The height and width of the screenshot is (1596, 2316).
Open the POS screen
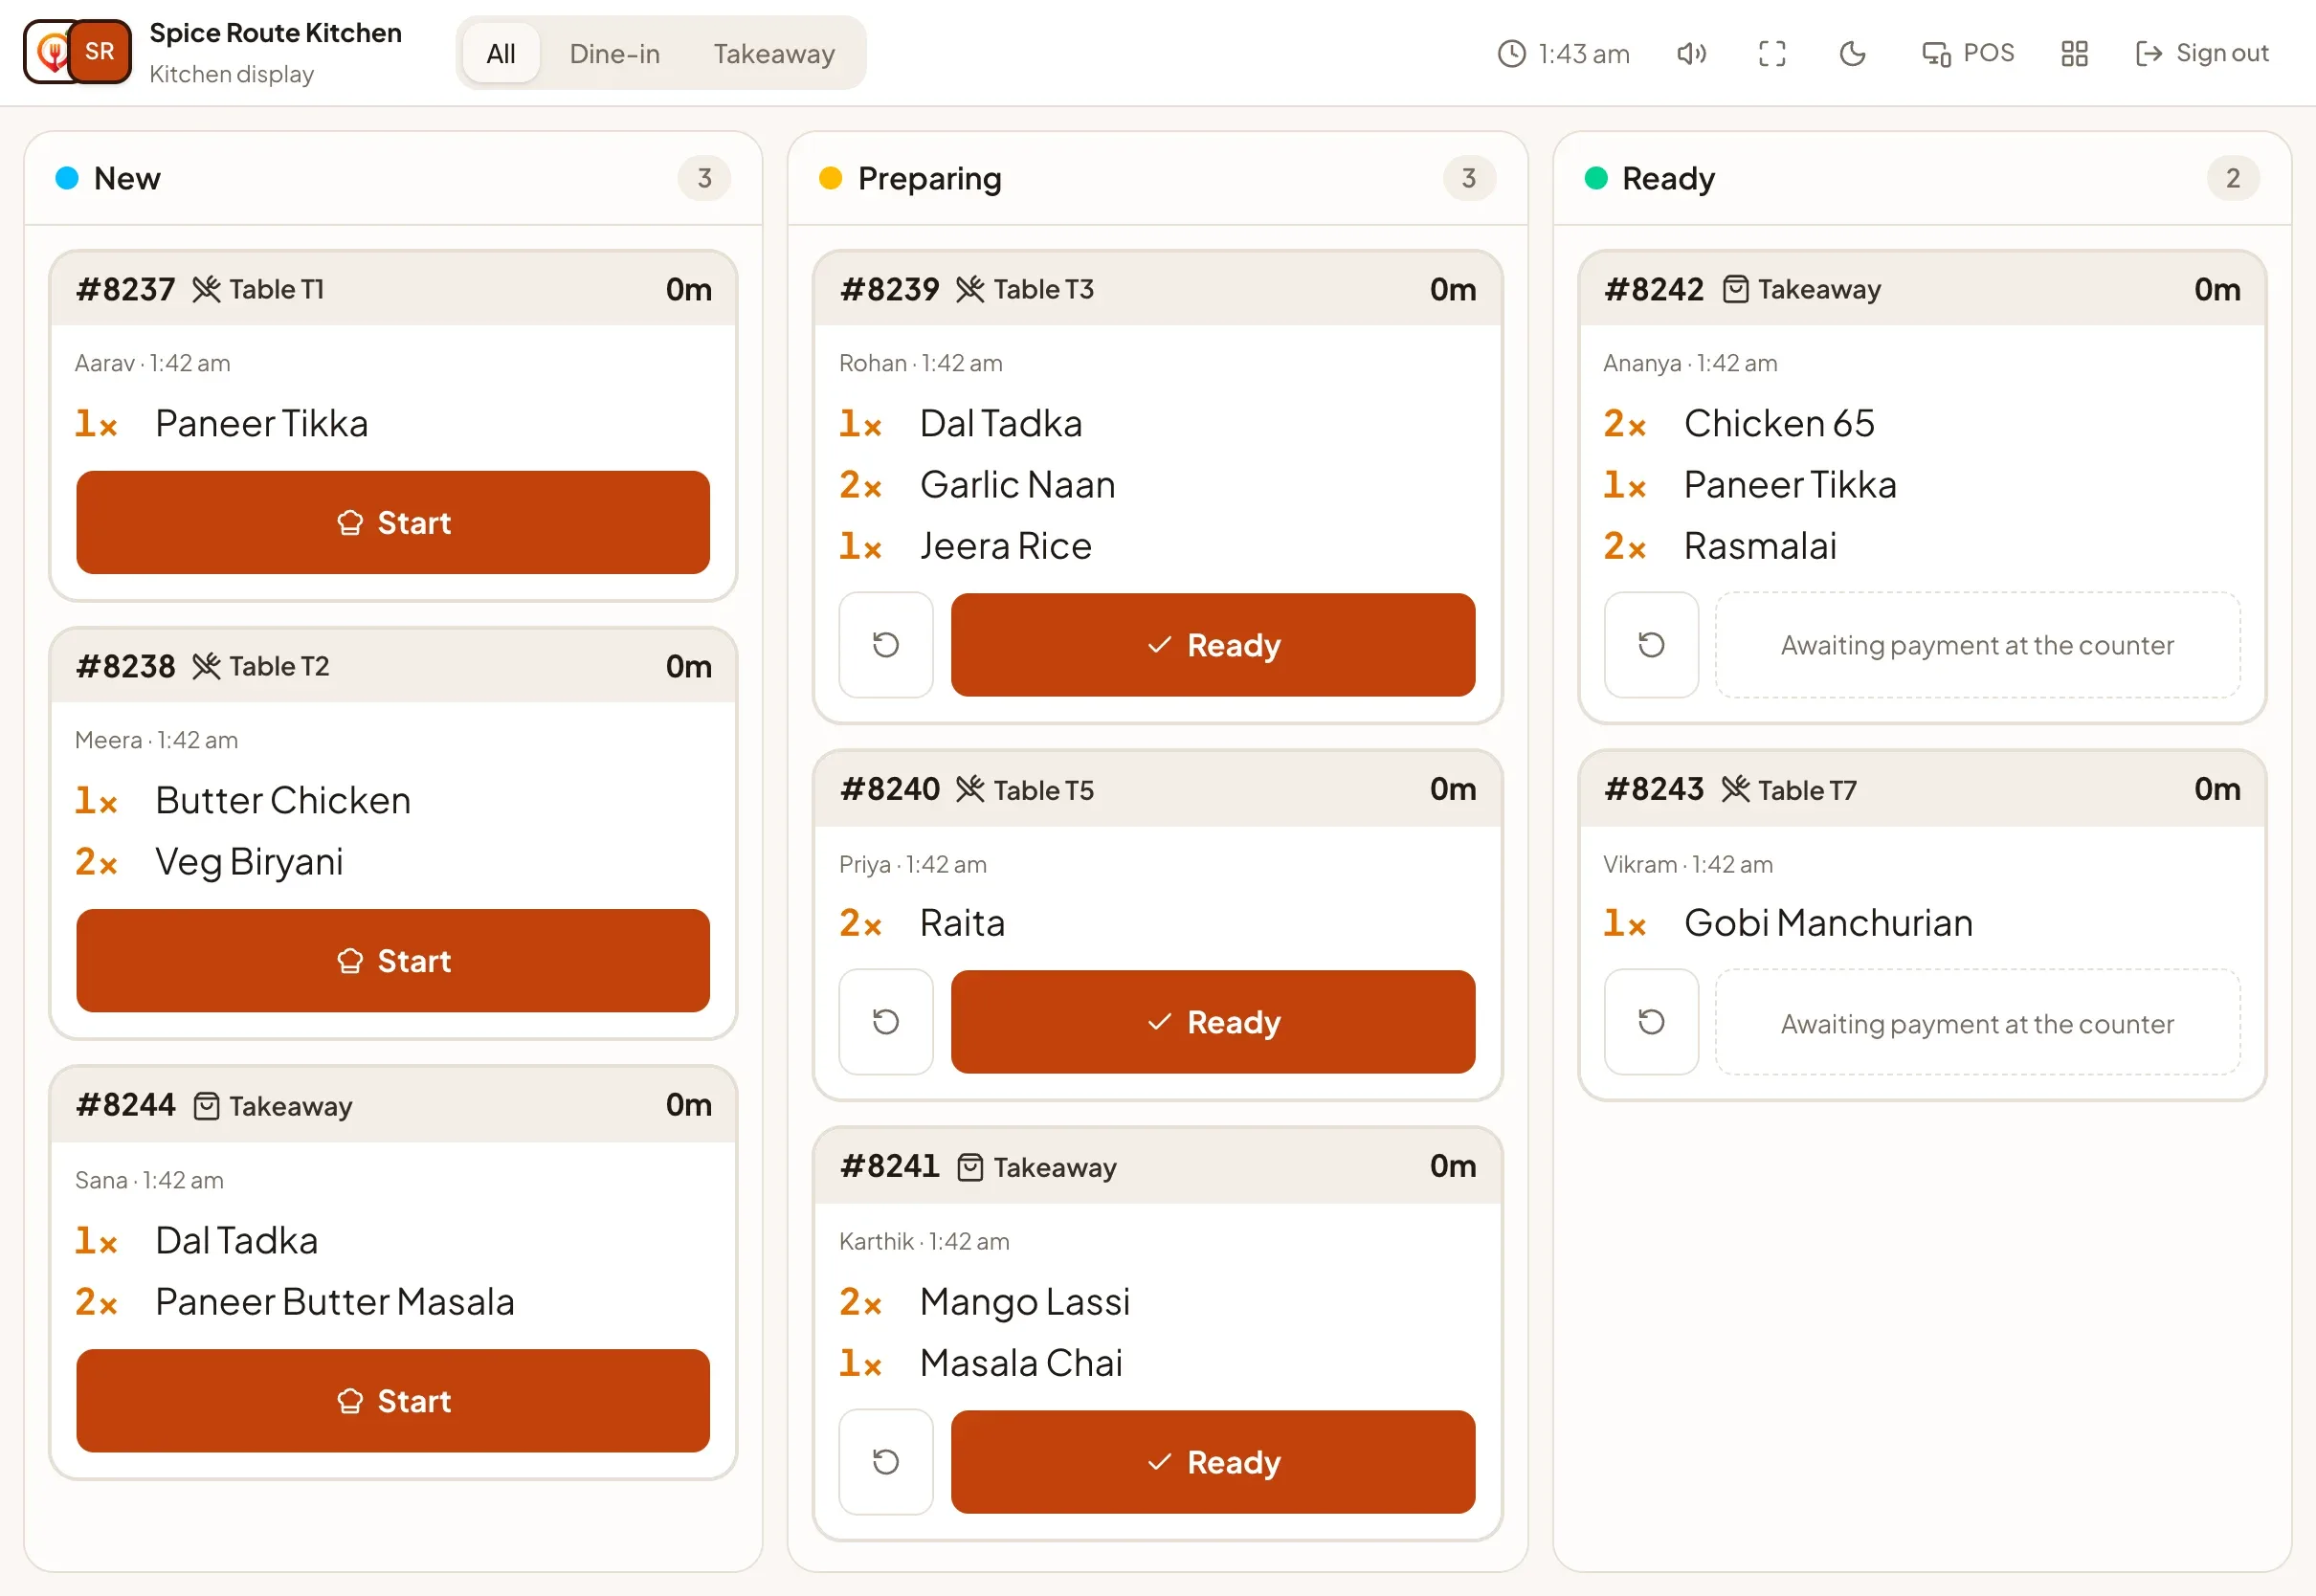(x=1968, y=53)
